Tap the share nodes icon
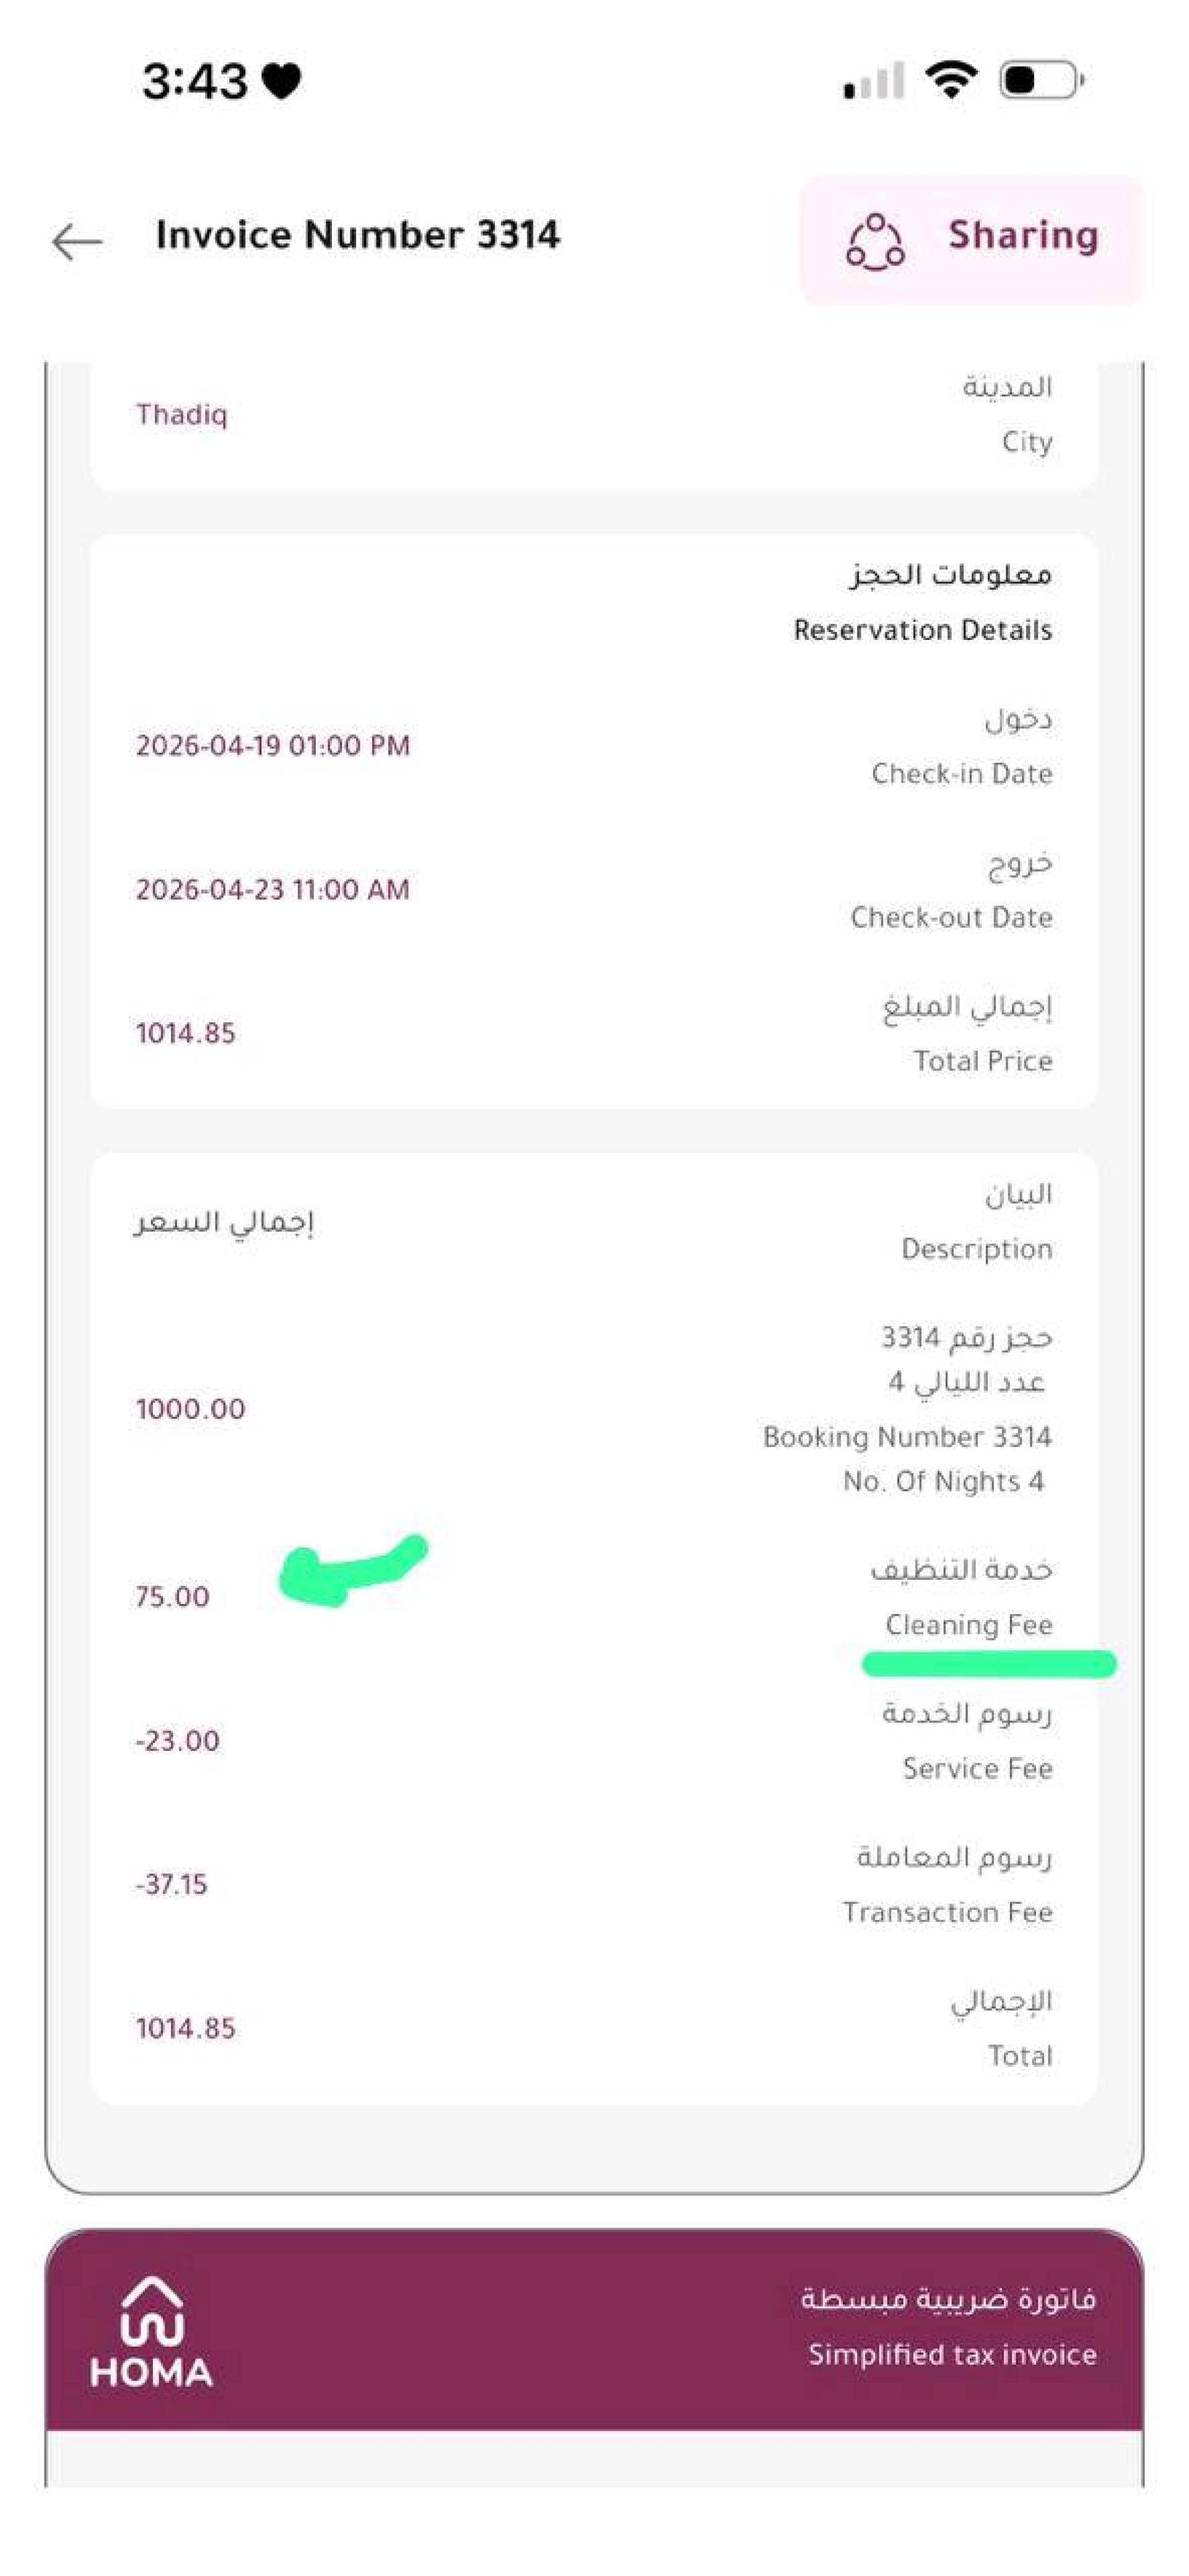This screenshot has height=2576, width=1189. point(875,242)
